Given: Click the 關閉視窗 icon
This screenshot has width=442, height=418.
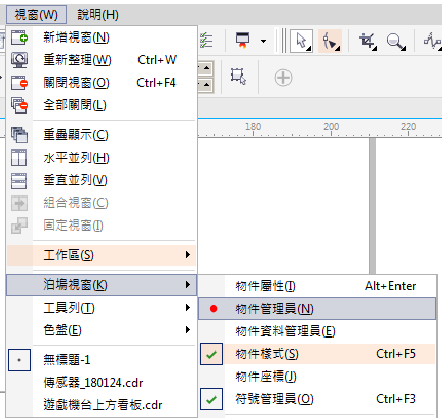Looking at the screenshot, I should (19, 83).
